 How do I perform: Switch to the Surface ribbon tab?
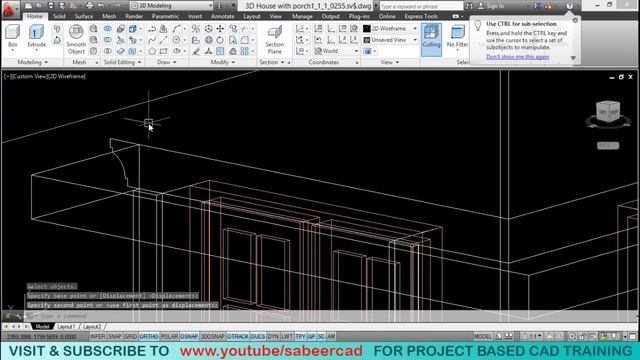(x=84, y=16)
